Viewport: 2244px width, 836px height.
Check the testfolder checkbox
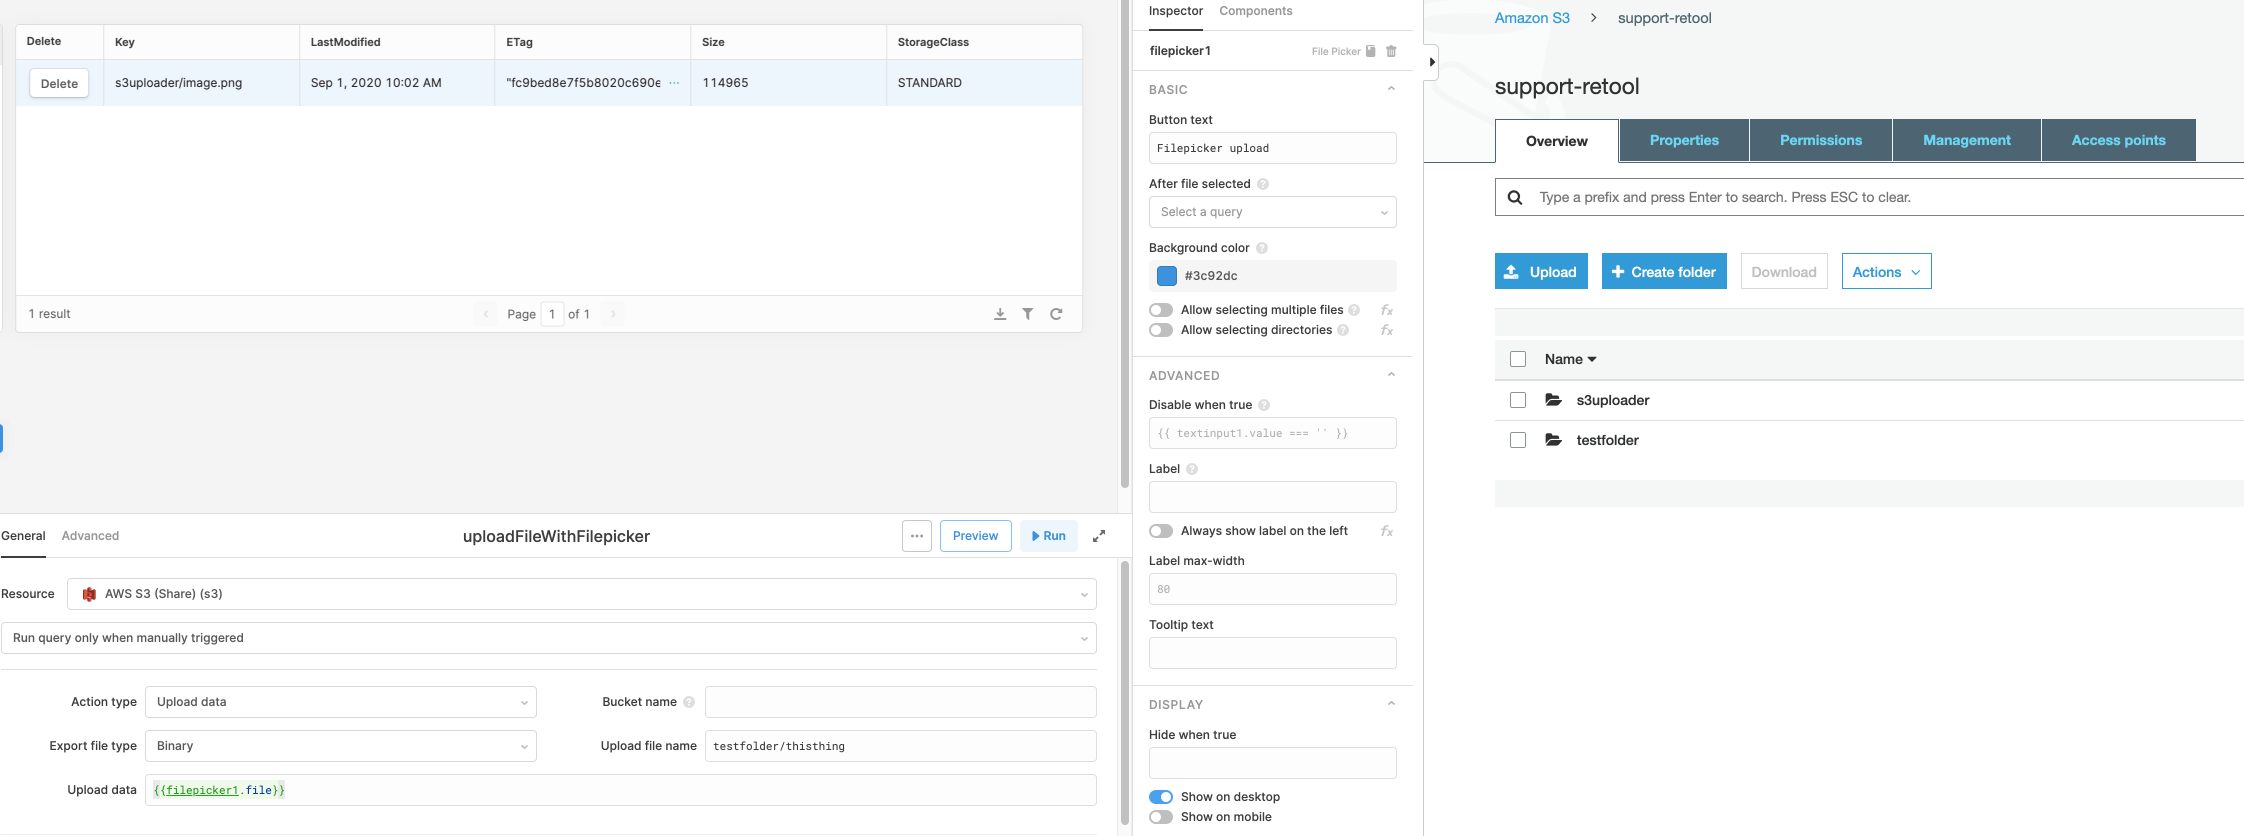(1518, 440)
